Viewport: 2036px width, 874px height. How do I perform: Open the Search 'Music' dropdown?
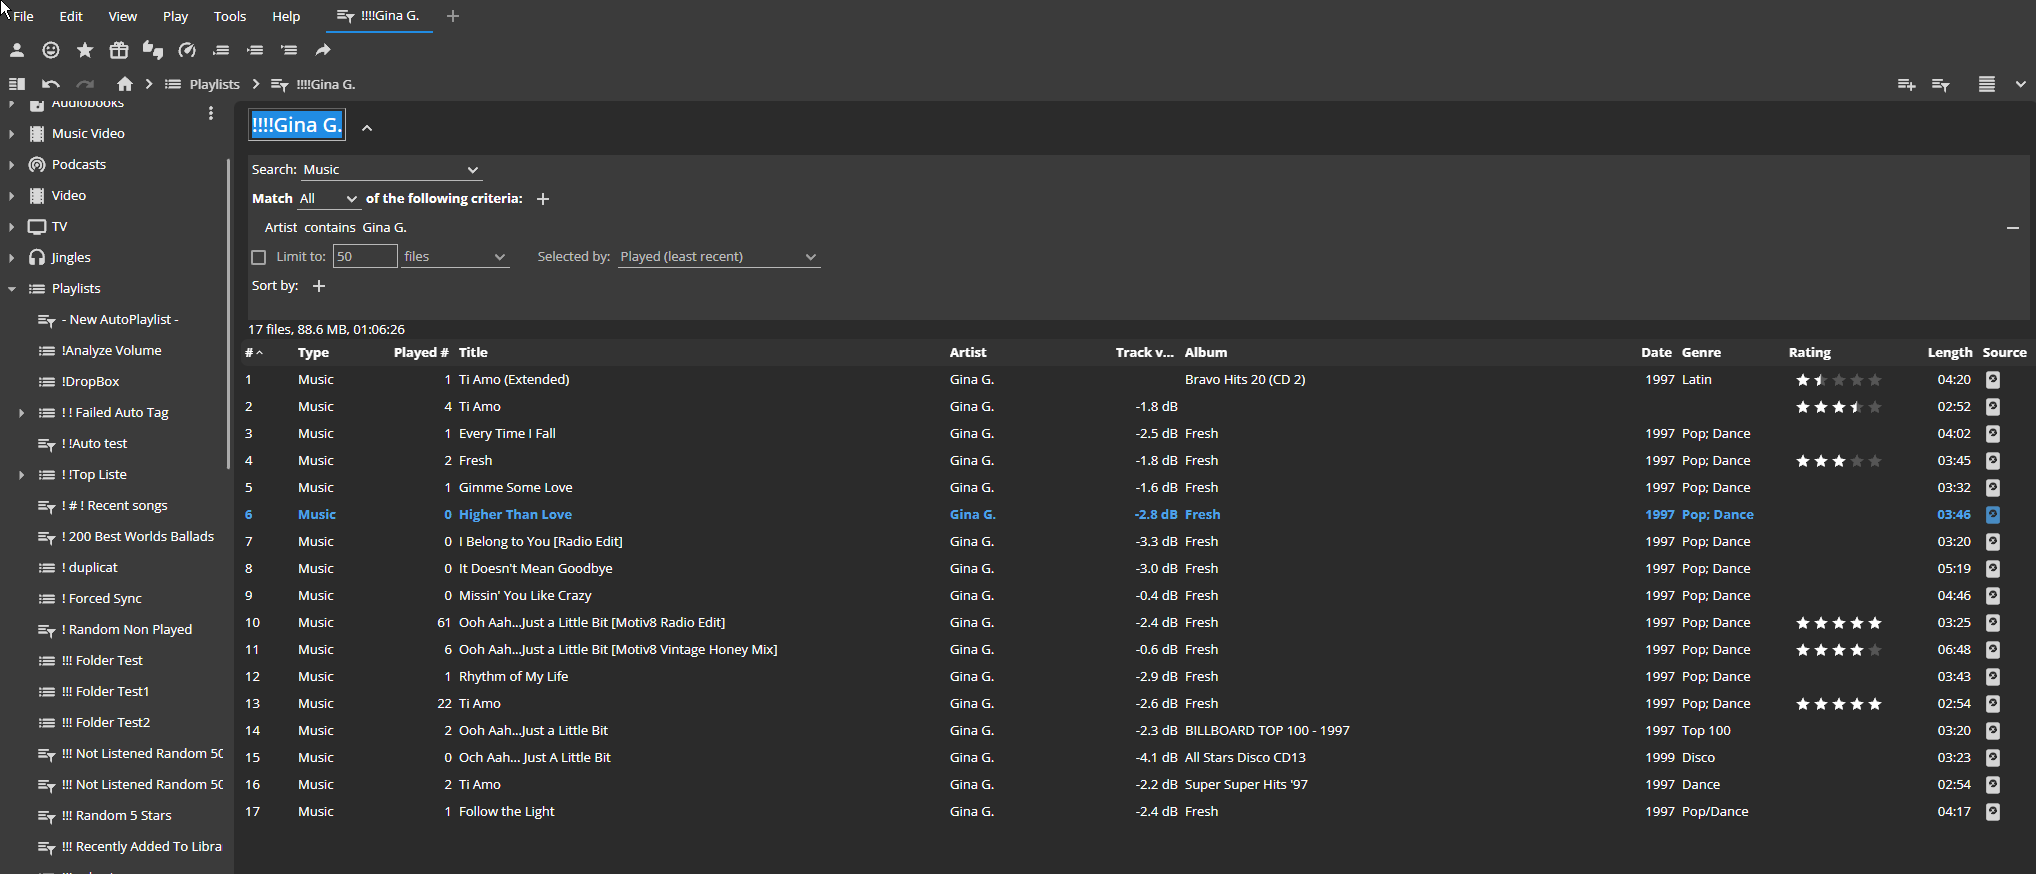pyautogui.click(x=390, y=170)
